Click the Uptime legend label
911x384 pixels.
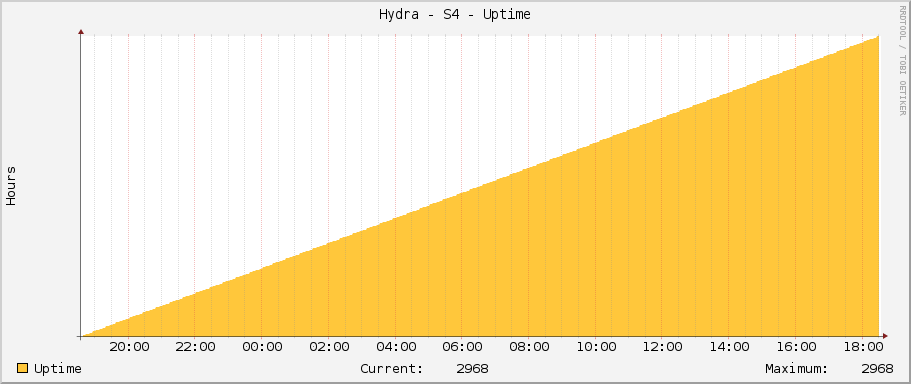[x=58, y=369]
